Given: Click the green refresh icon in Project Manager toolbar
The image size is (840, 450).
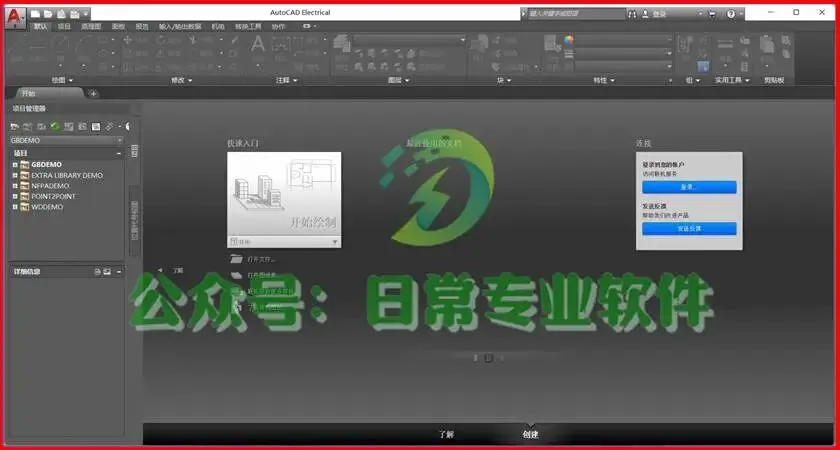Looking at the screenshot, I should (55, 127).
